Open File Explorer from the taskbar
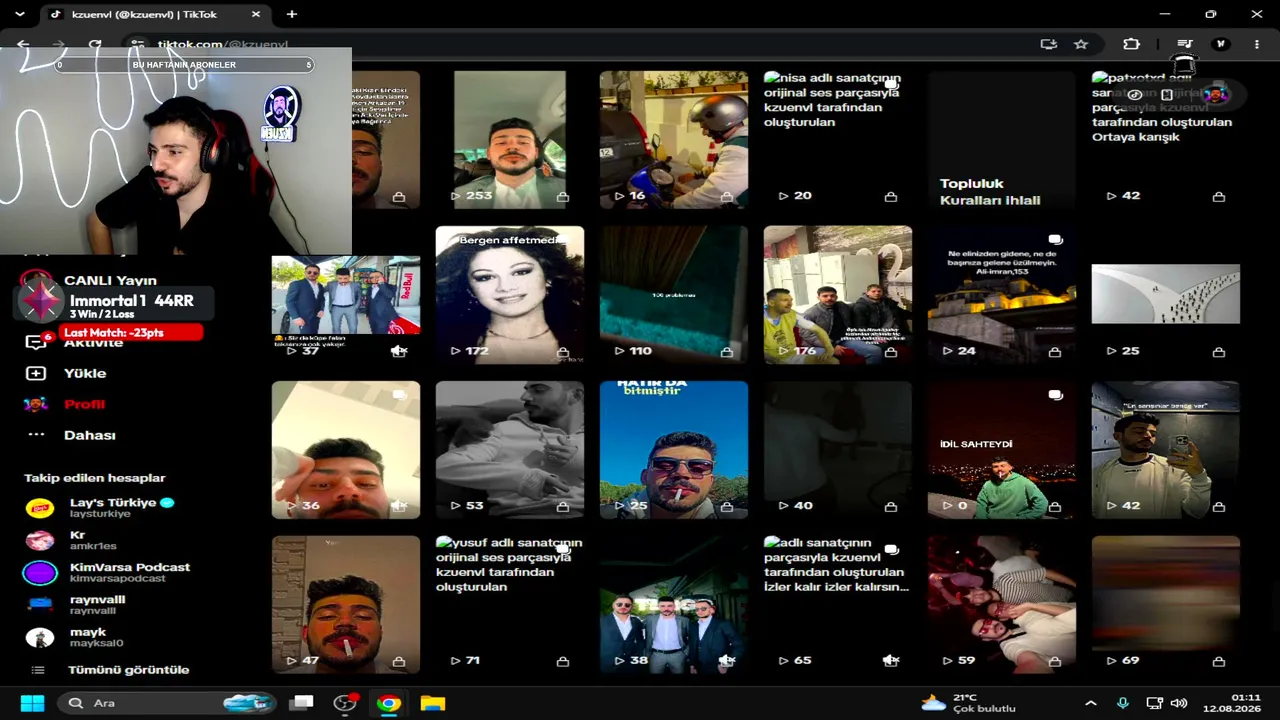The width and height of the screenshot is (1280, 720). 433,703
